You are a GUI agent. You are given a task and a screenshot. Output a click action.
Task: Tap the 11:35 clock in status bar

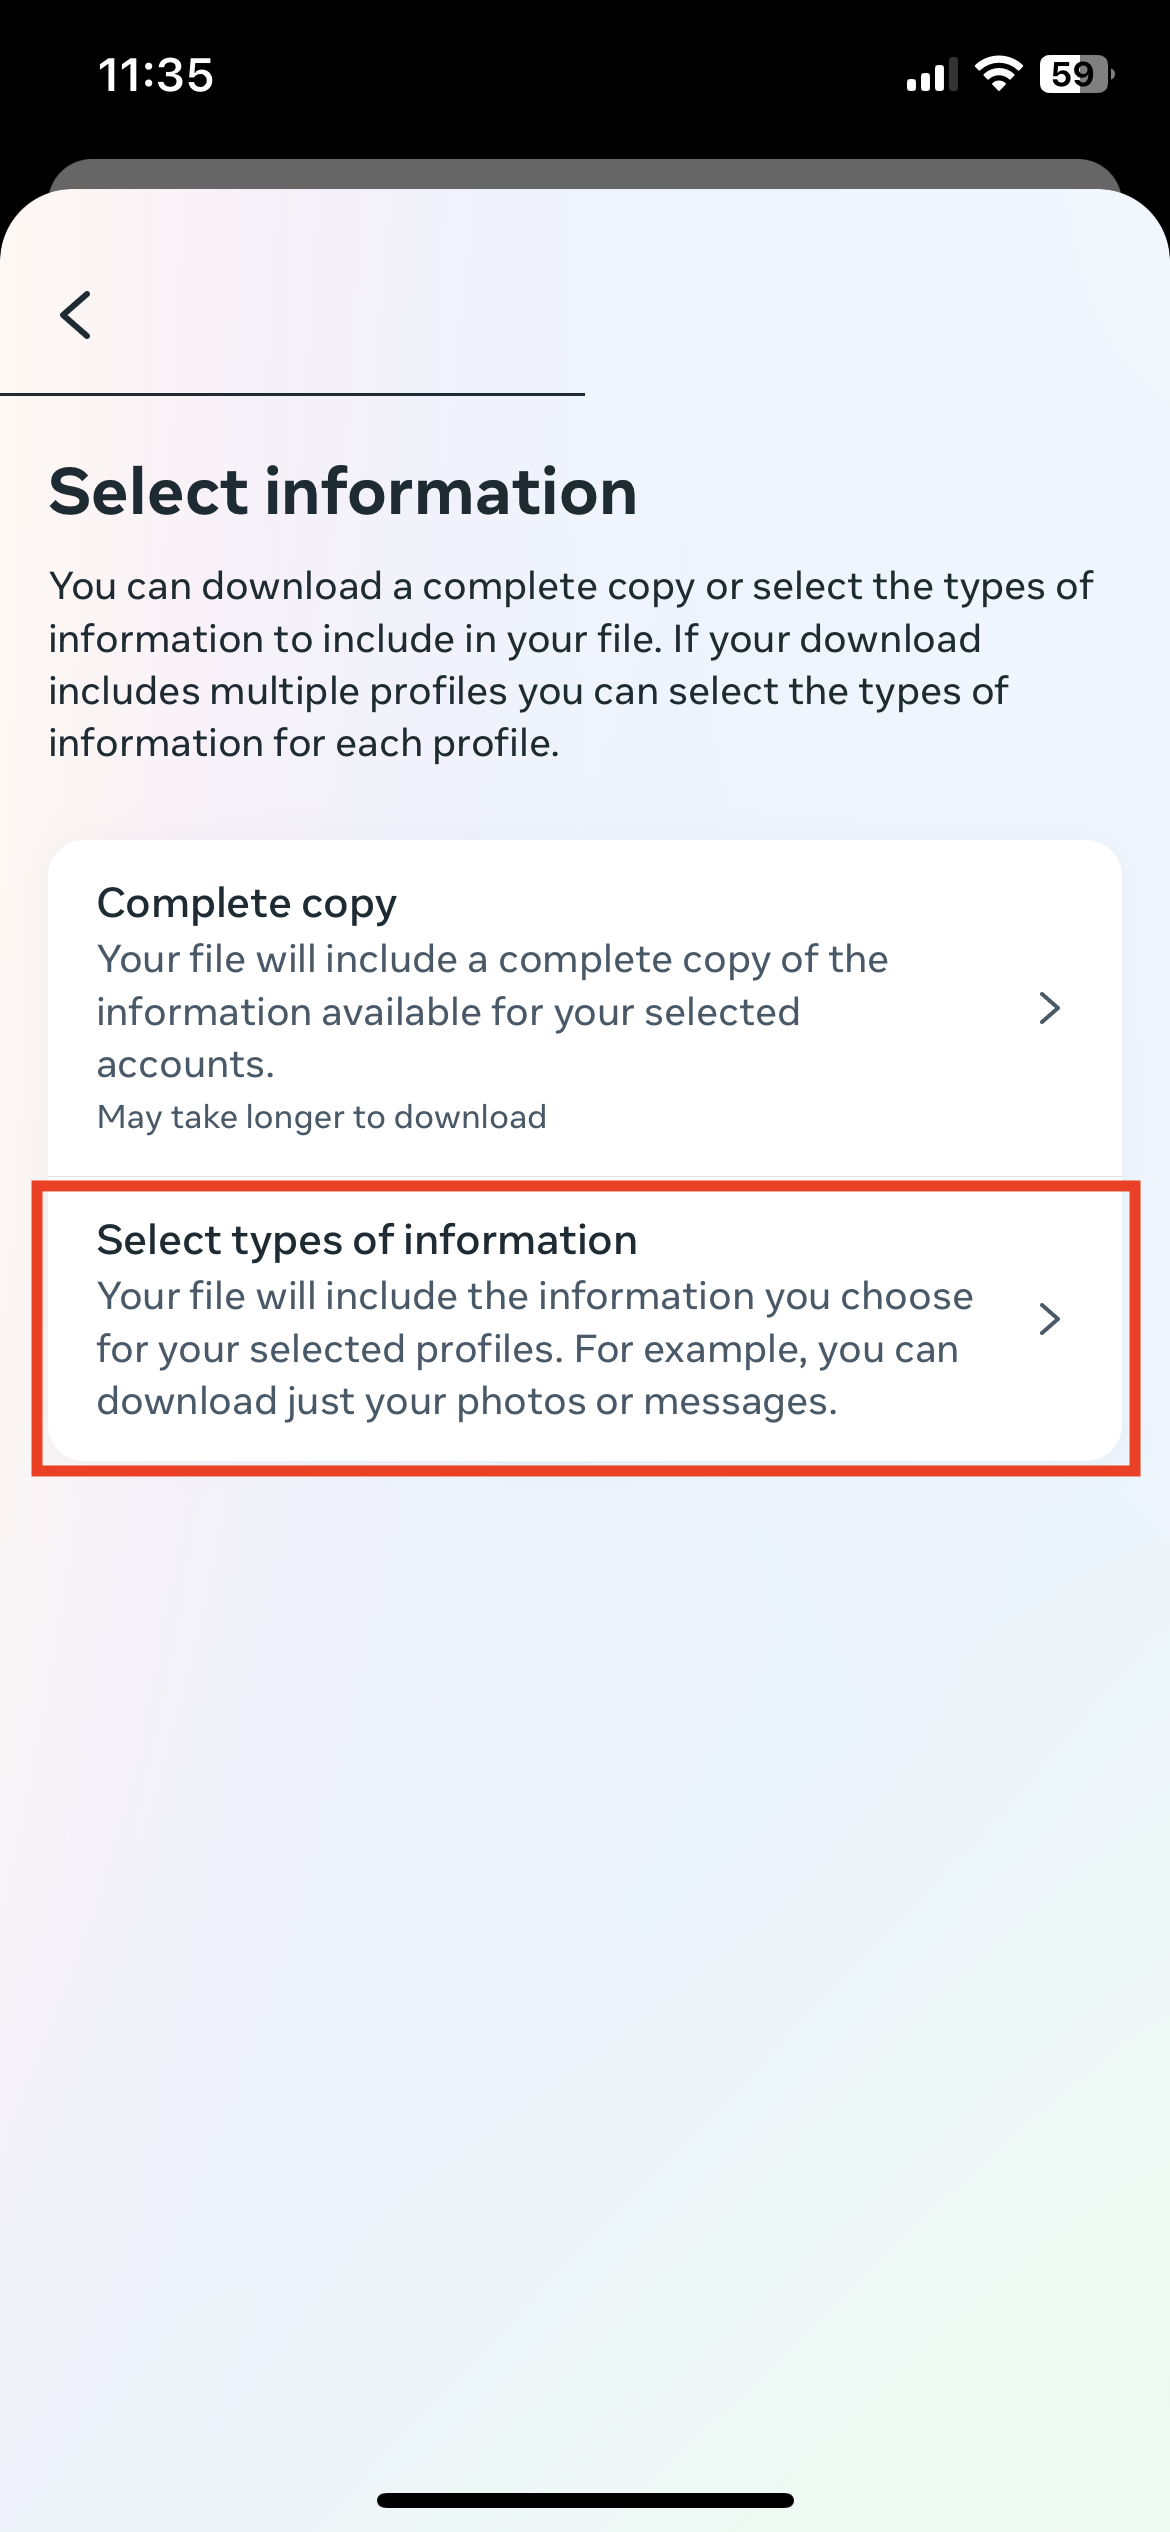(156, 75)
